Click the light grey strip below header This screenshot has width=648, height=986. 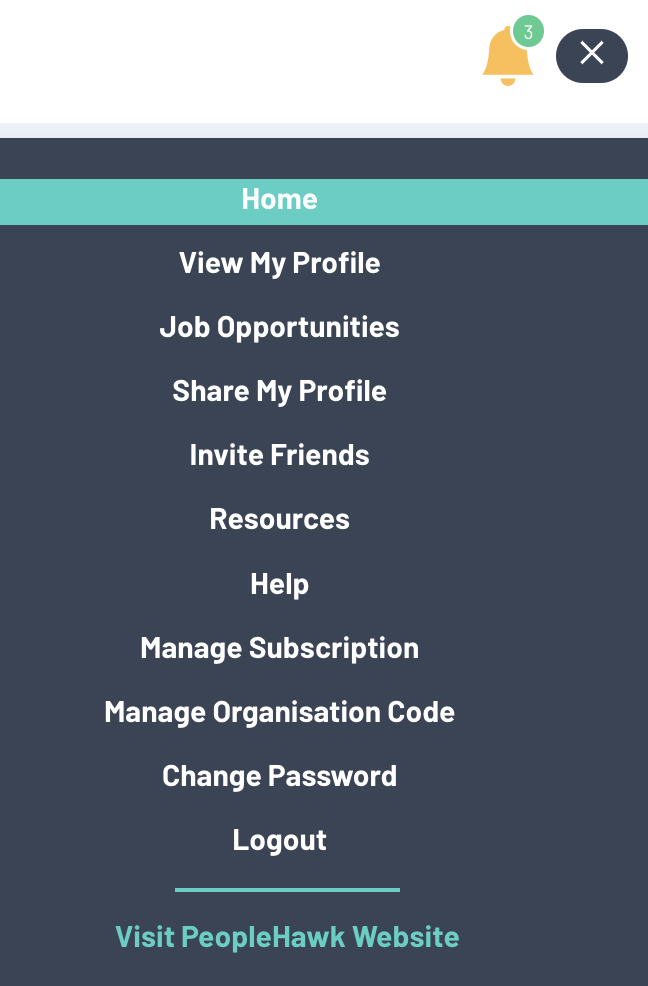click(x=324, y=130)
